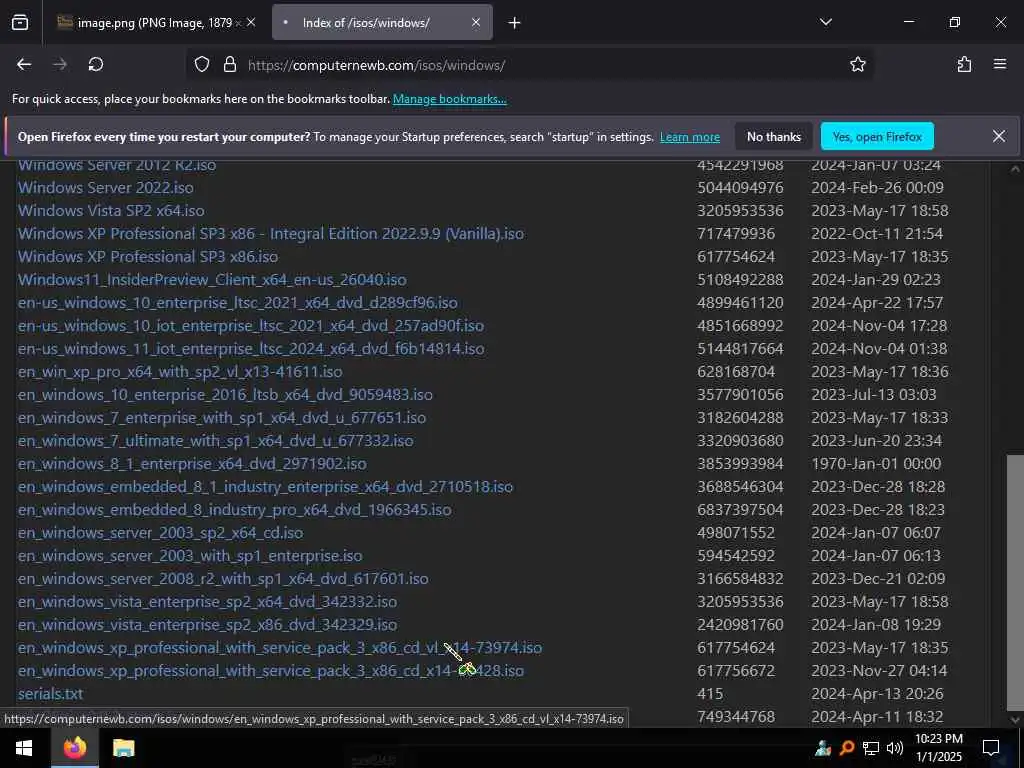Click the Firefox taskbar icon

(x=74, y=748)
